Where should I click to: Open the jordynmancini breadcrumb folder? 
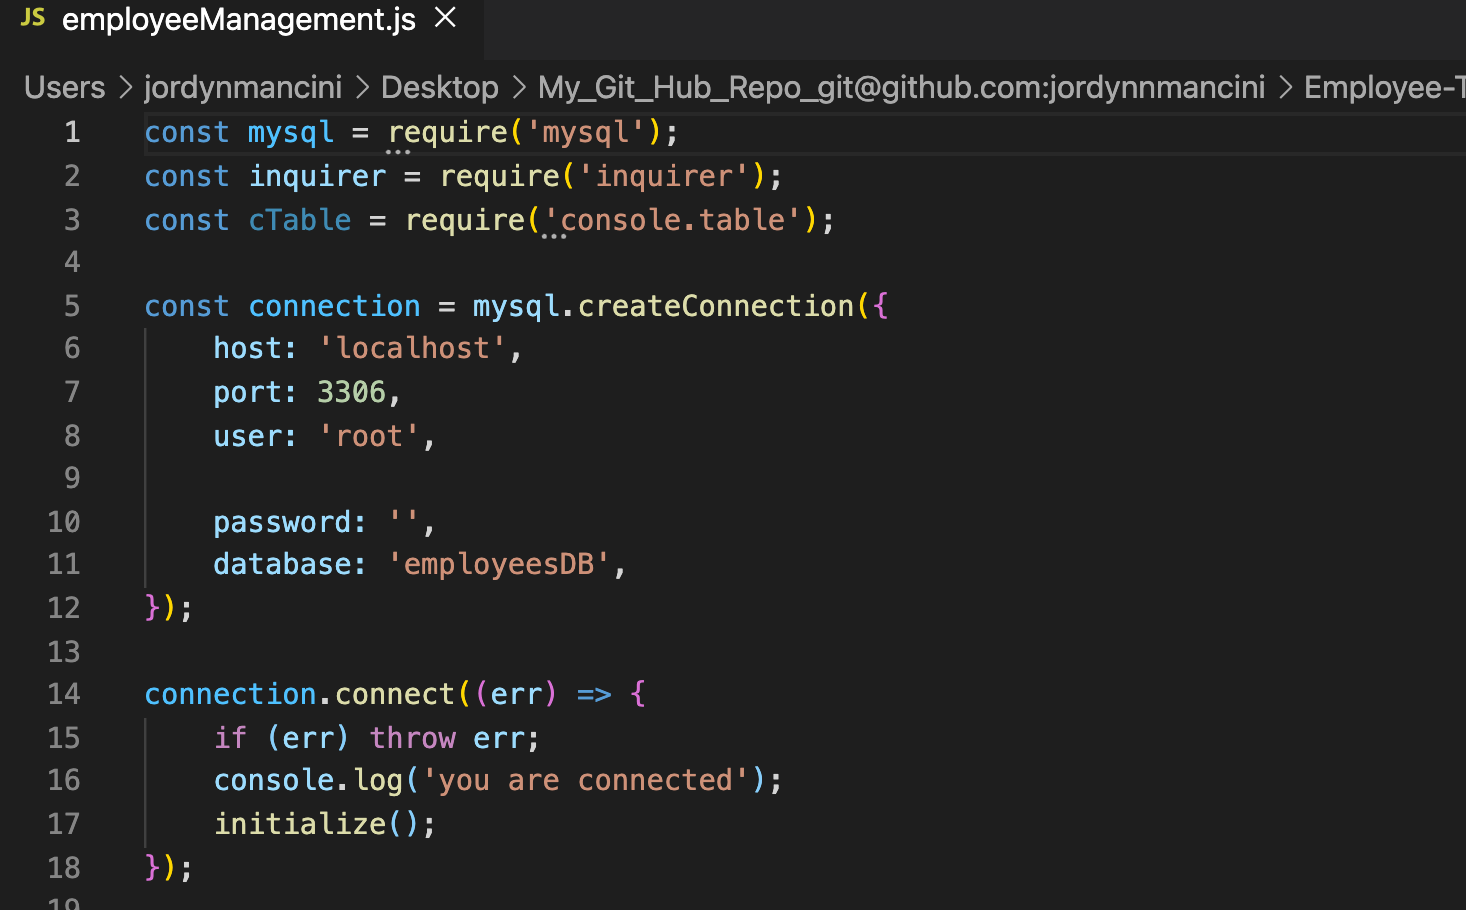243,88
